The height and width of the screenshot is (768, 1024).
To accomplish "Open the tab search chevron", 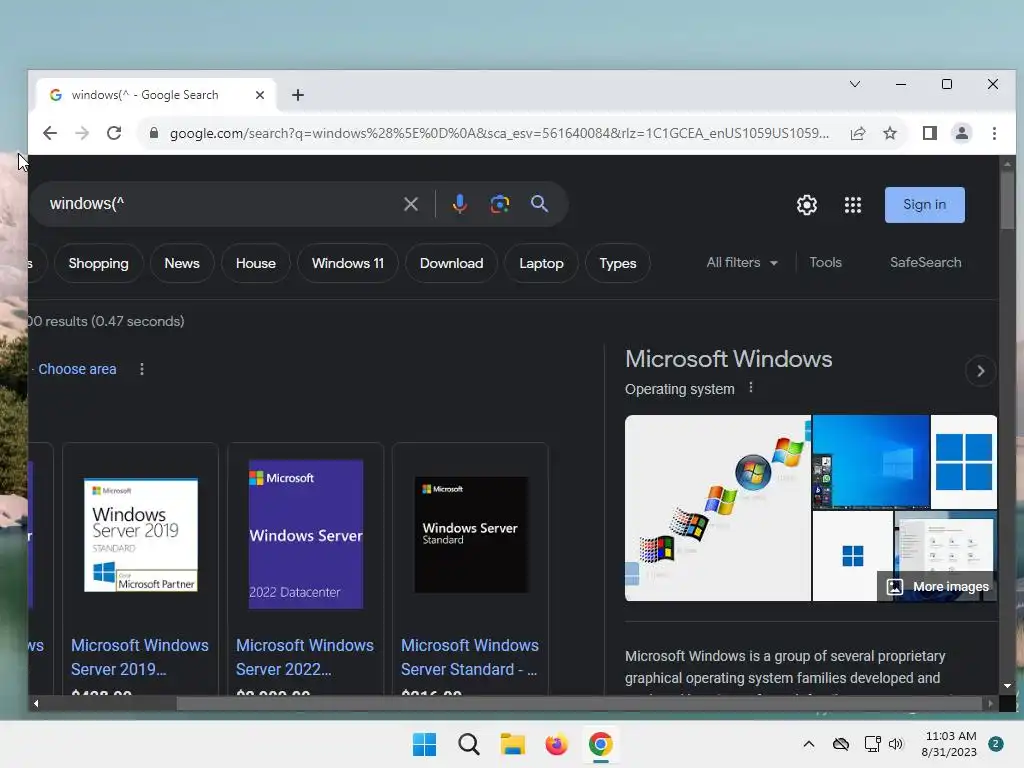I will click(855, 84).
